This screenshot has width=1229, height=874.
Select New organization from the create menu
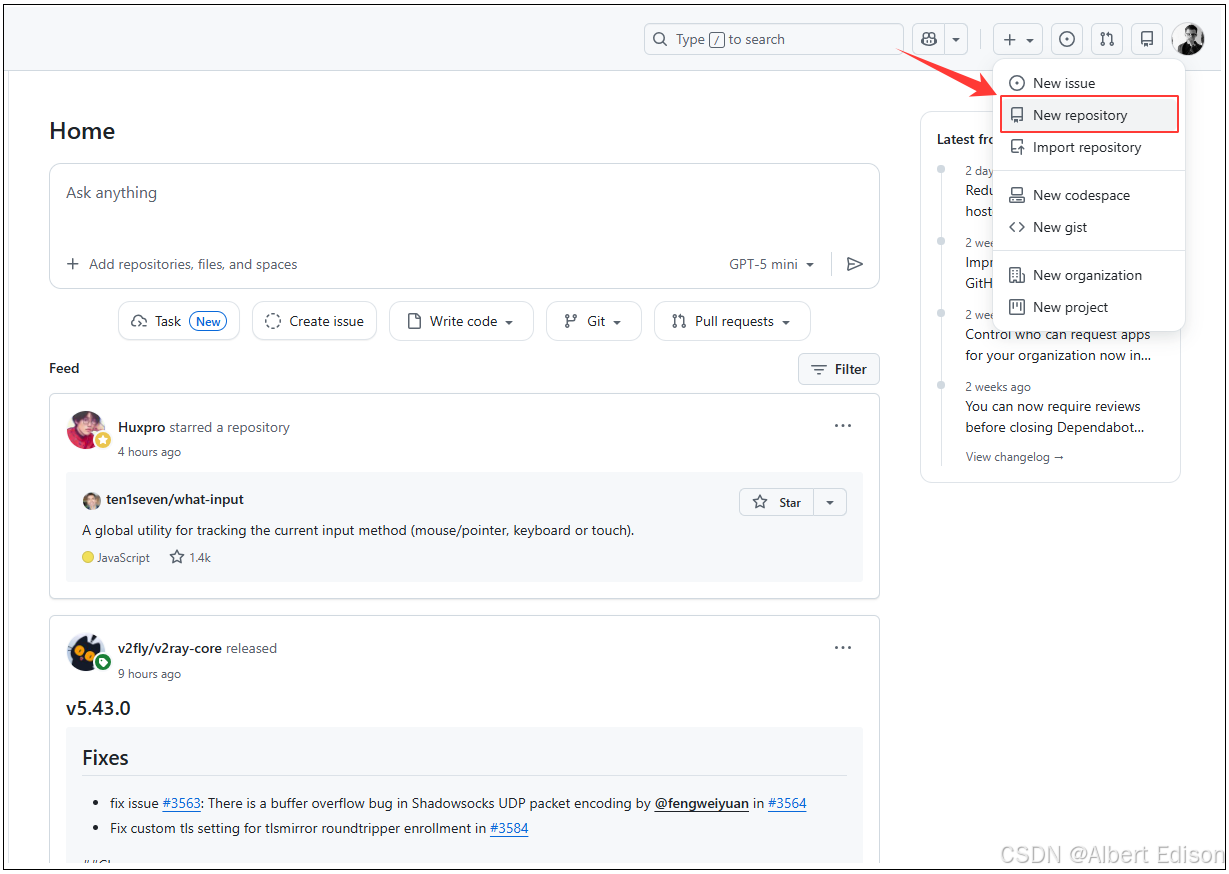(1089, 275)
